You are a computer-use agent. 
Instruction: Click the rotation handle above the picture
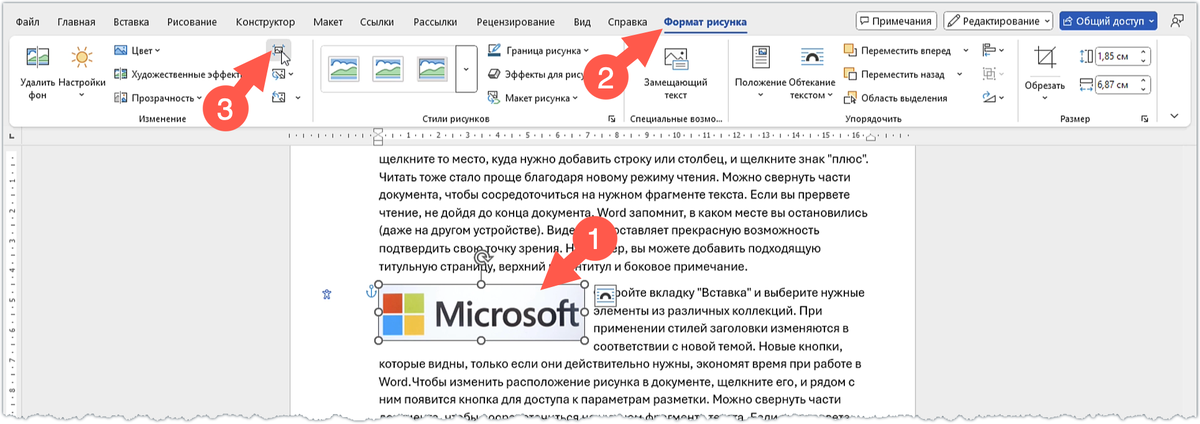tap(482, 258)
